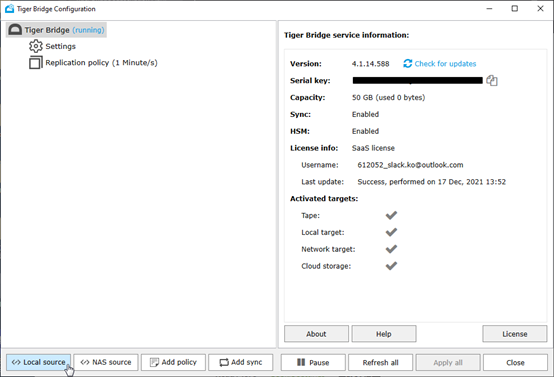The image size is (554, 377).
Task: Click the Add sync button
Action: [x=241, y=363]
